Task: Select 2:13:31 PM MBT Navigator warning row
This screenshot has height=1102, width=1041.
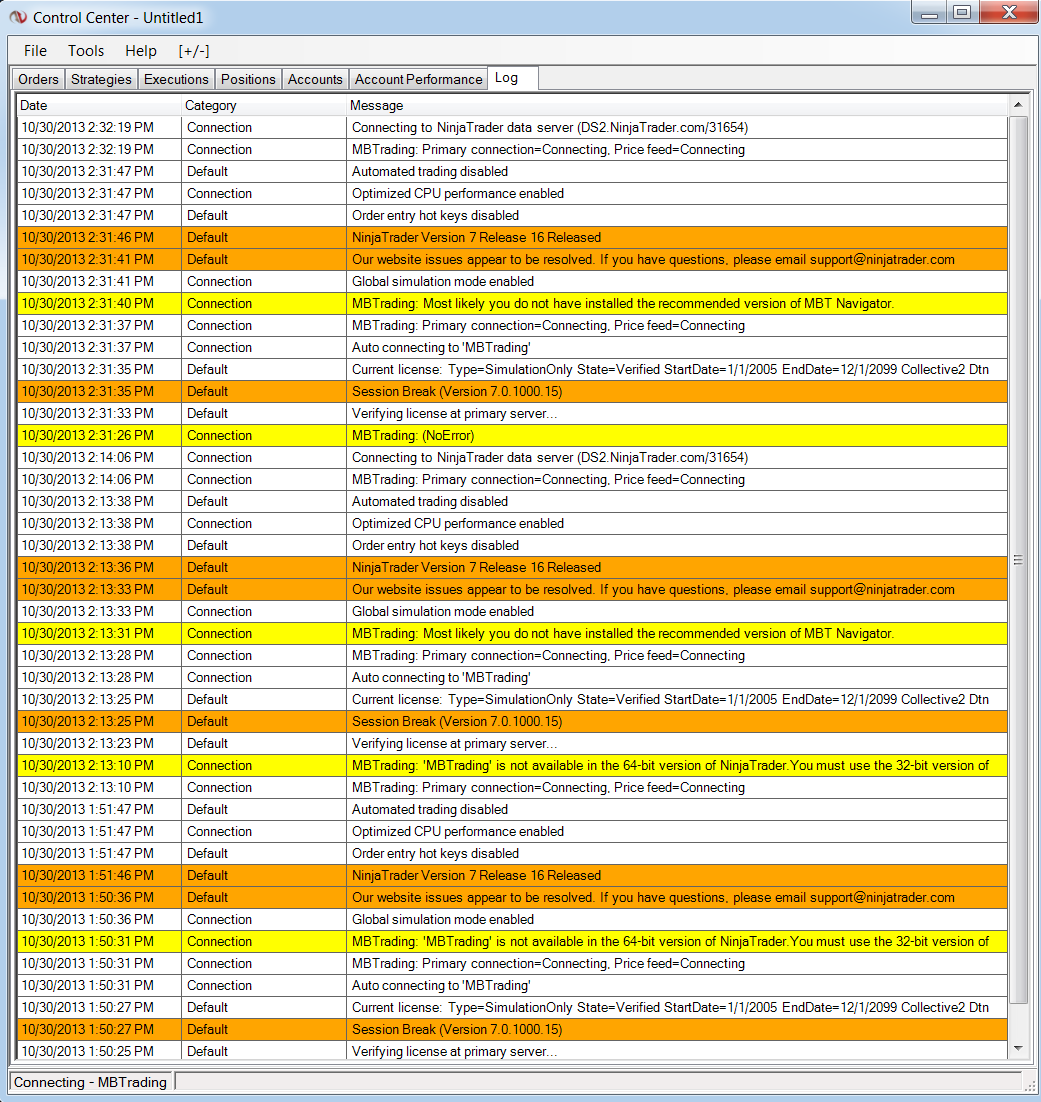Action: point(512,633)
